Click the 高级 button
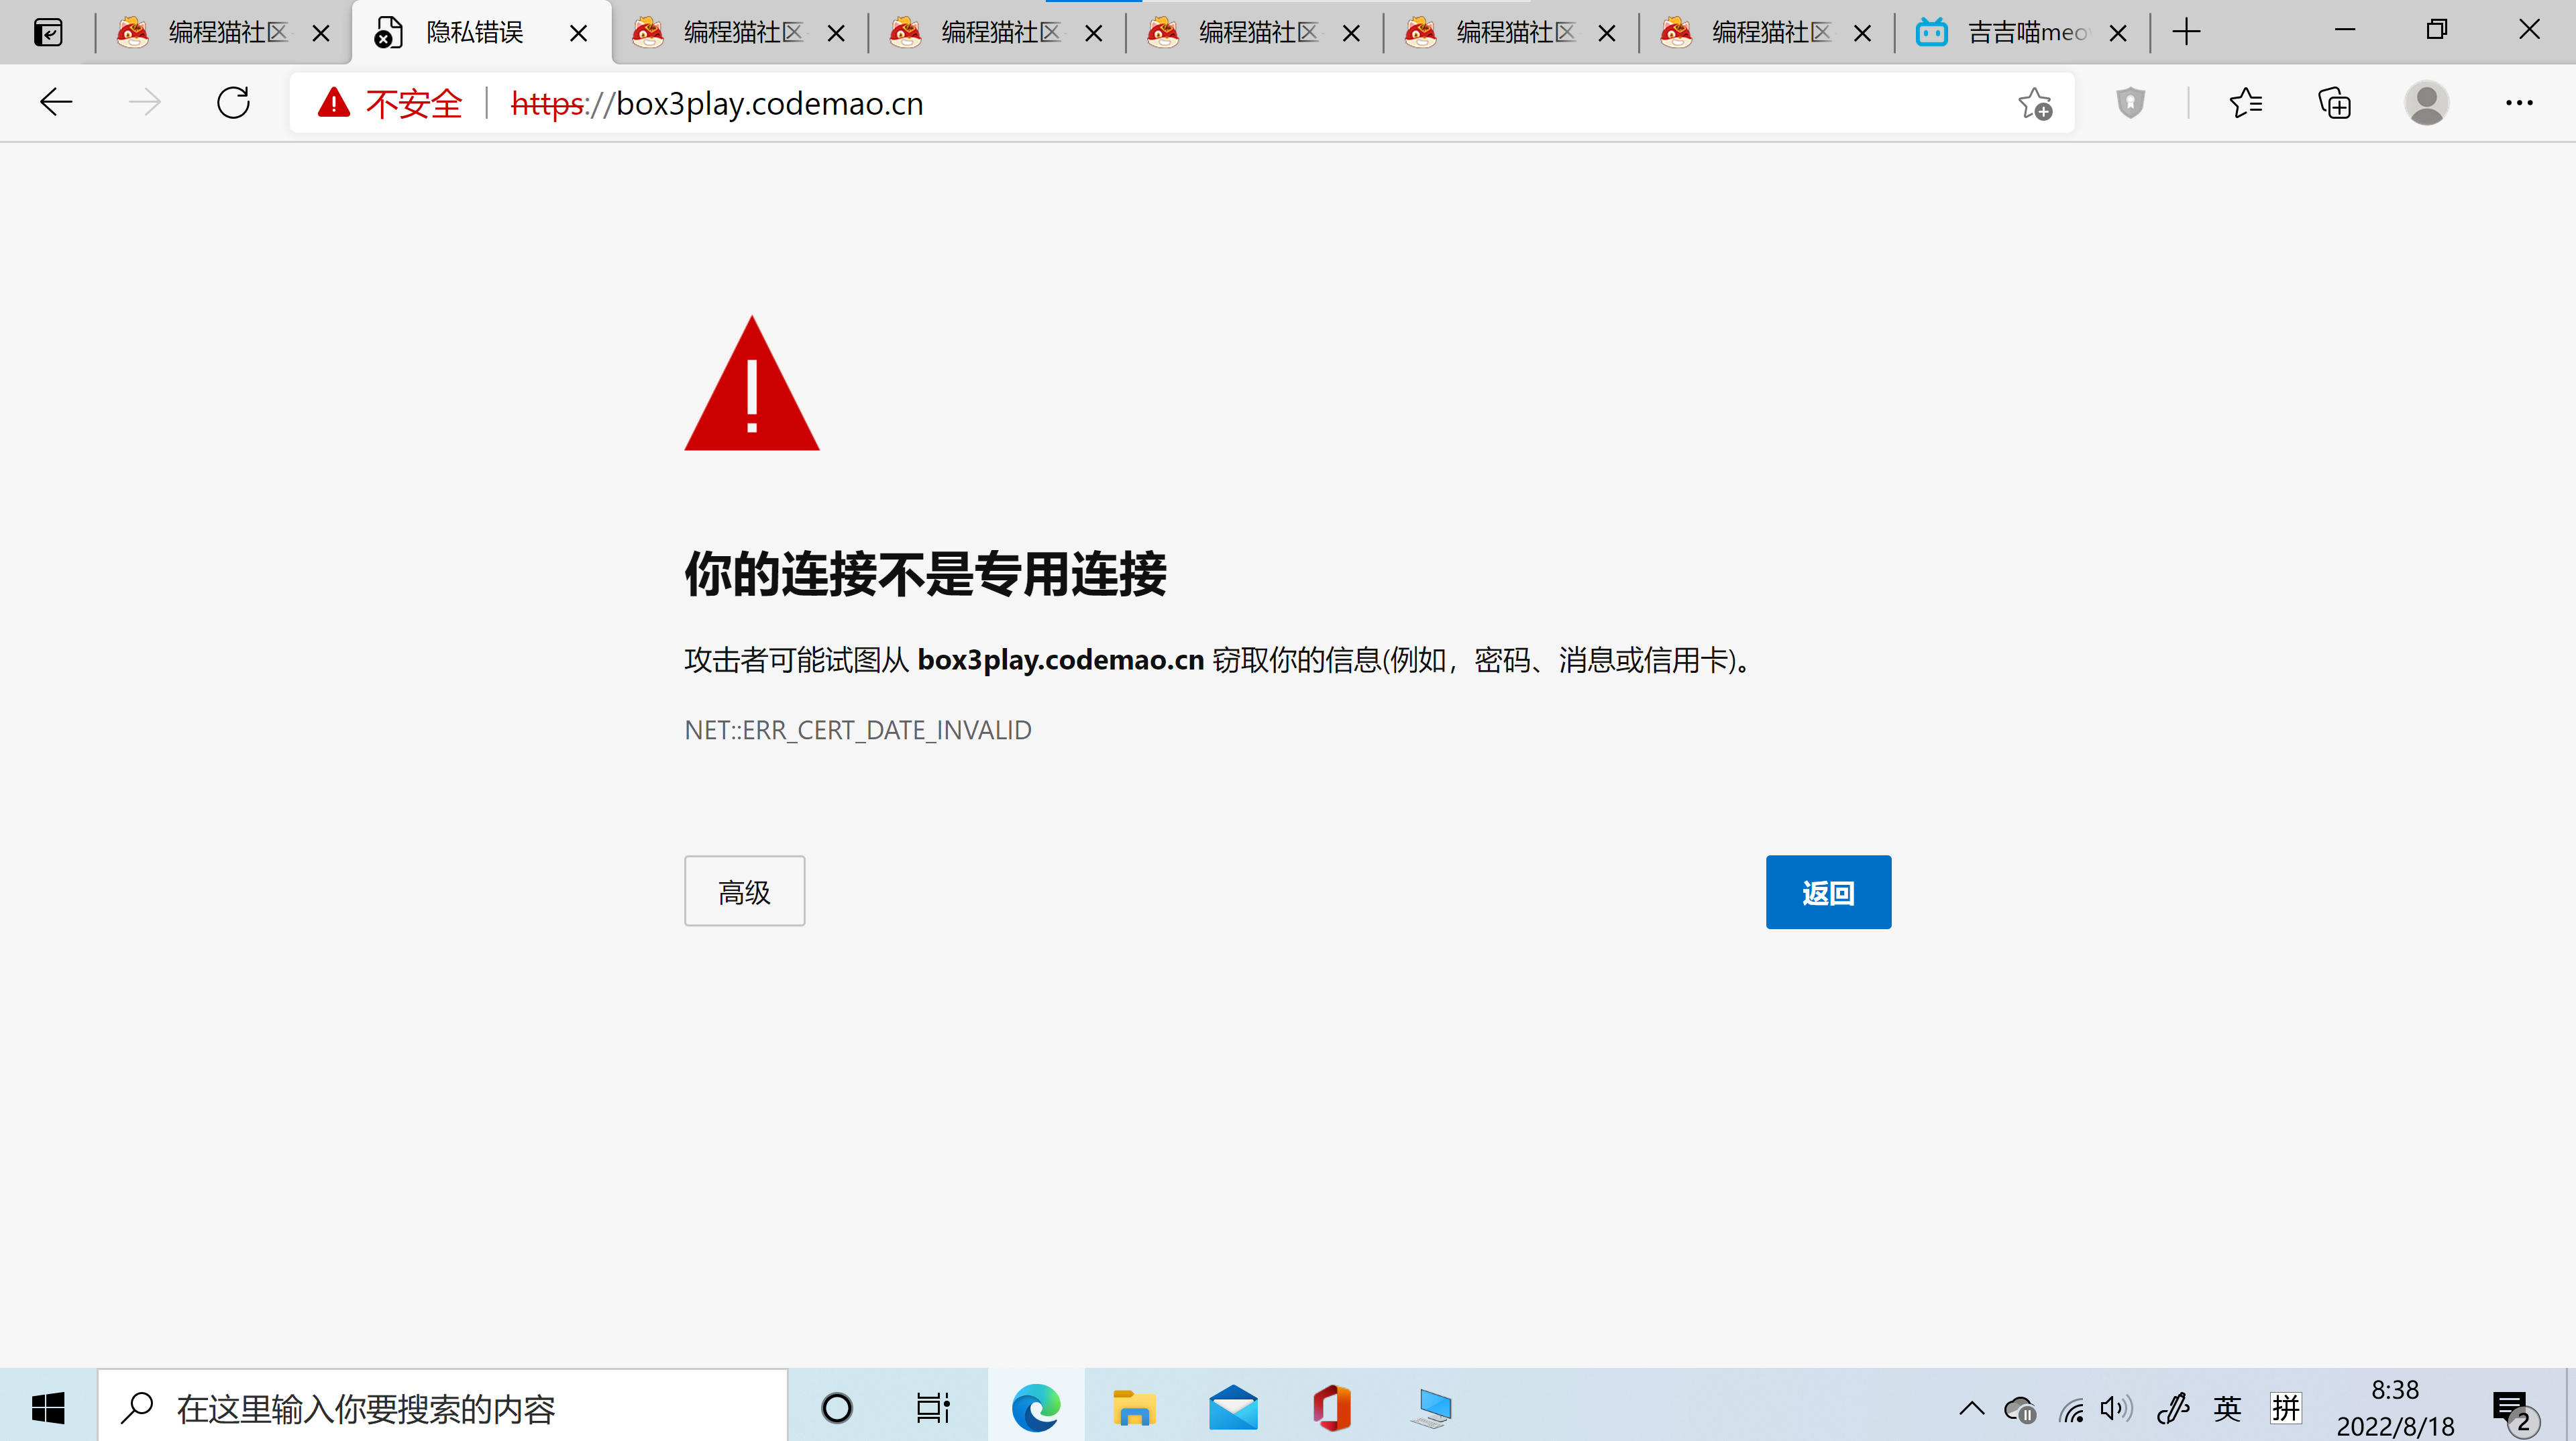This screenshot has width=2576, height=1441. 745,891
